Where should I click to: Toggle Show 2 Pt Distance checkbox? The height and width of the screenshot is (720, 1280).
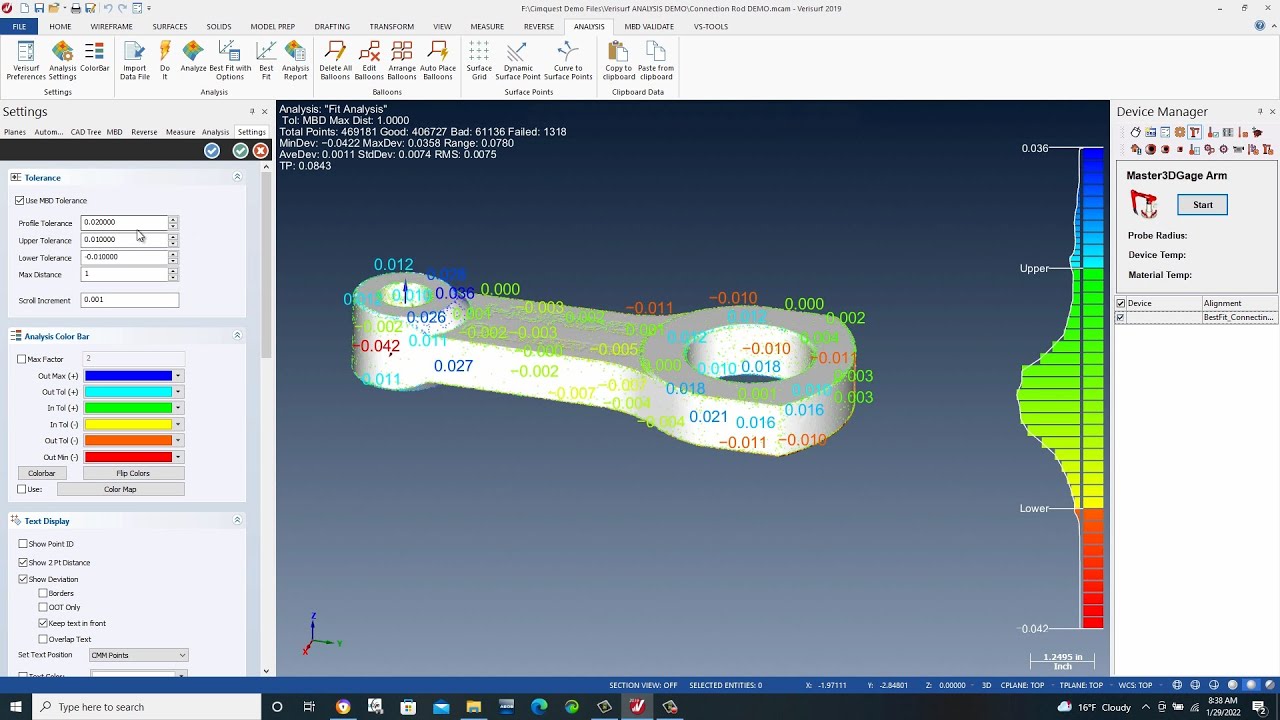23,562
